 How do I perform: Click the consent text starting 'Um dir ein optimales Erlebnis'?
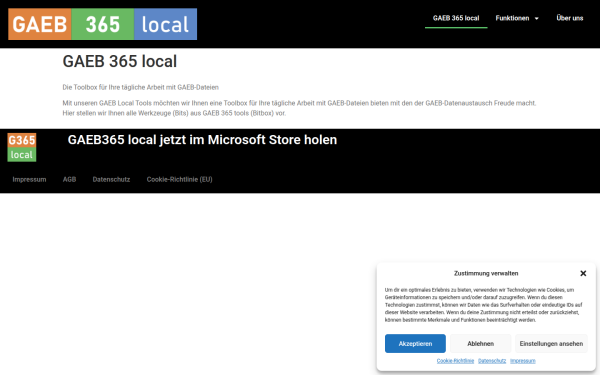tap(483, 305)
